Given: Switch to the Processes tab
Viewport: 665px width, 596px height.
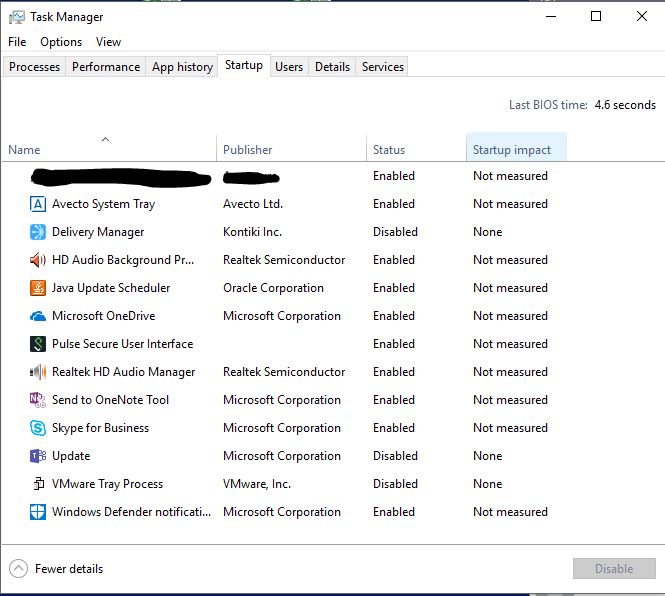Looking at the screenshot, I should (x=34, y=67).
